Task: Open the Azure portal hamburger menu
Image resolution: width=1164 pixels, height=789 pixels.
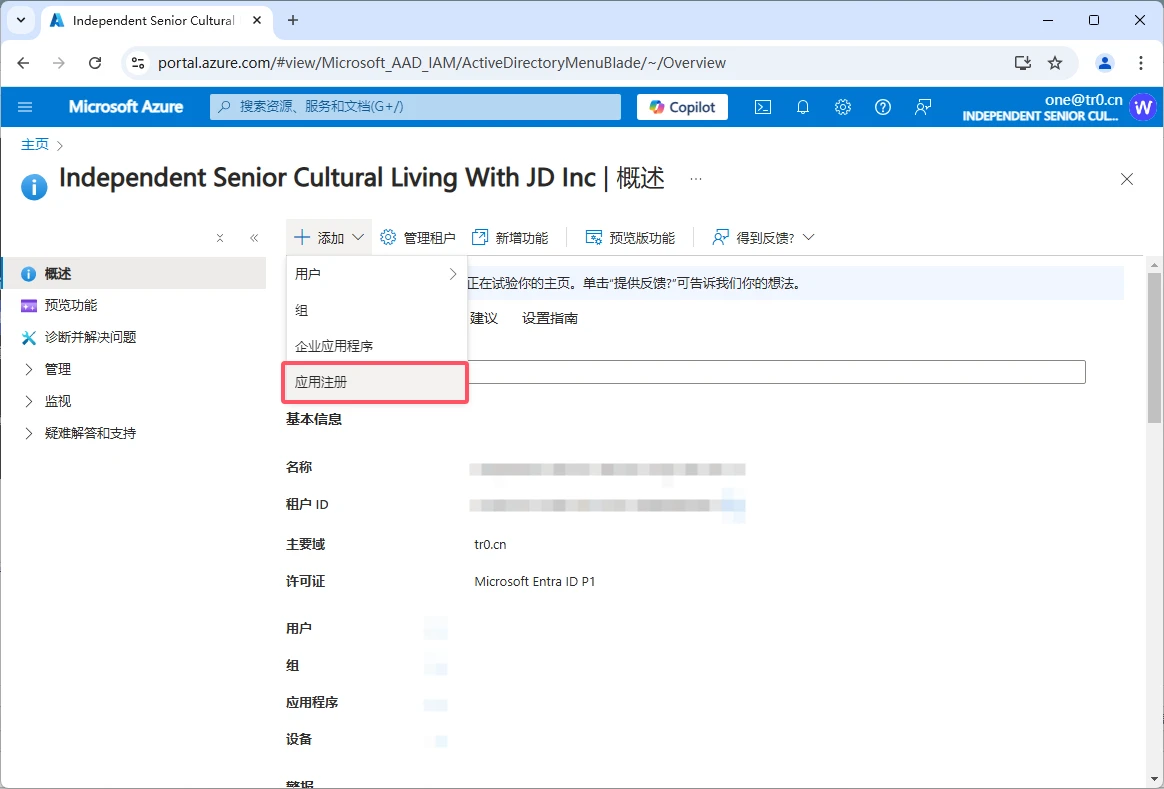Action: 24,107
